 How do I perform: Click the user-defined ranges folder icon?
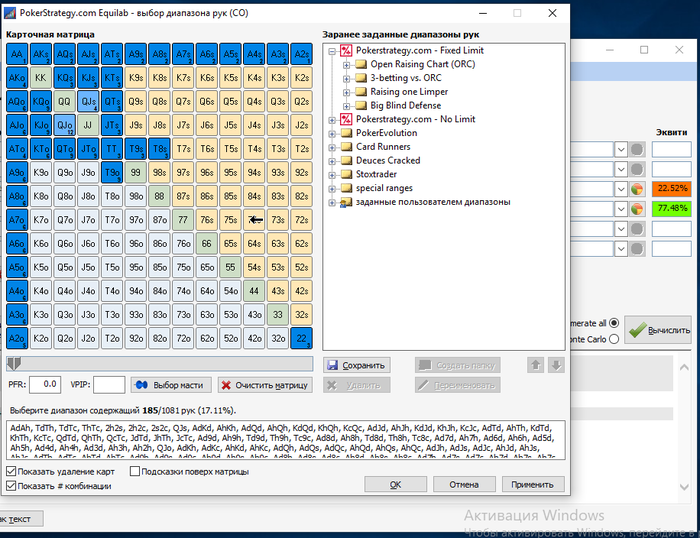pyautogui.click(x=346, y=202)
